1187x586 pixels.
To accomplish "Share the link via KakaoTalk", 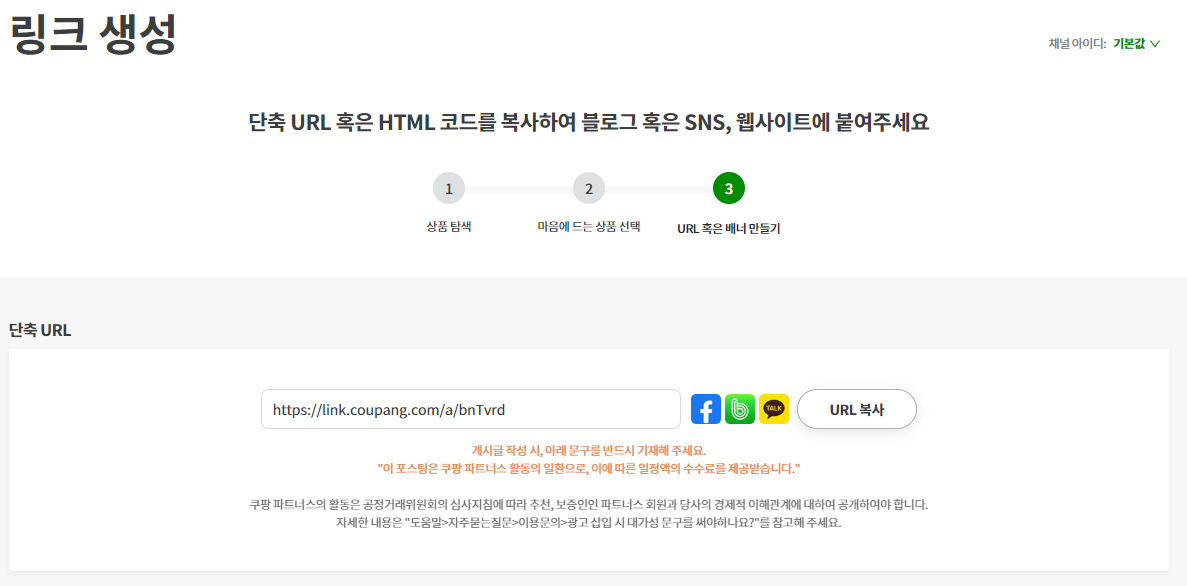I will [x=774, y=409].
